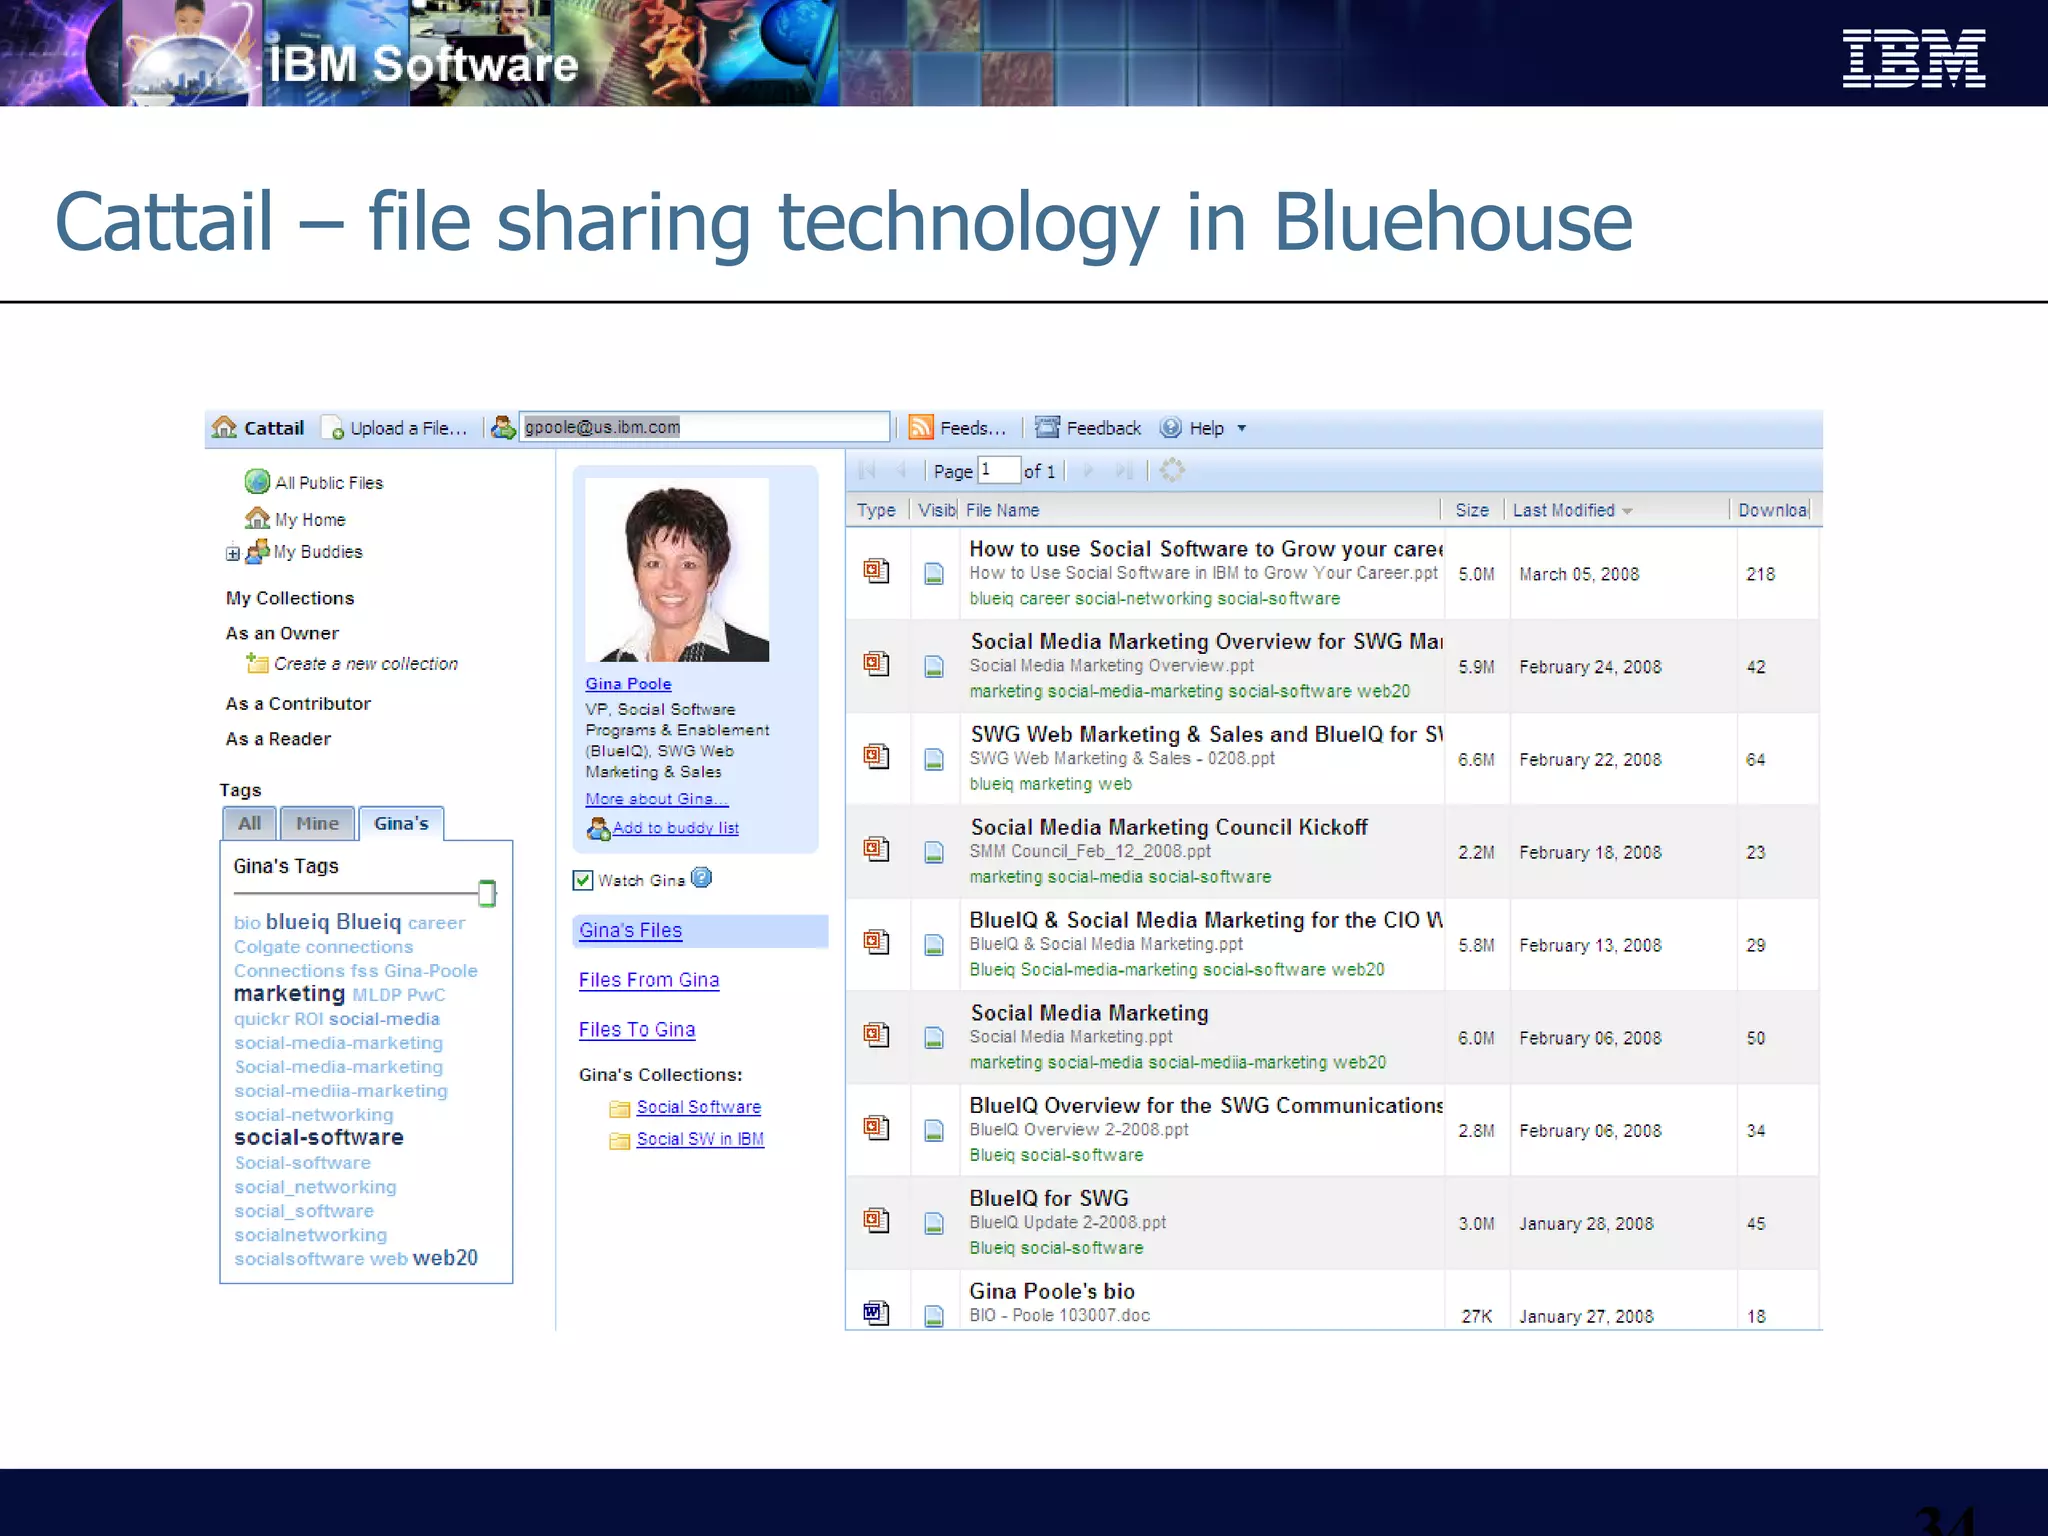Open Files From Gina
Viewport: 2048px width, 1536px height.
coord(648,980)
